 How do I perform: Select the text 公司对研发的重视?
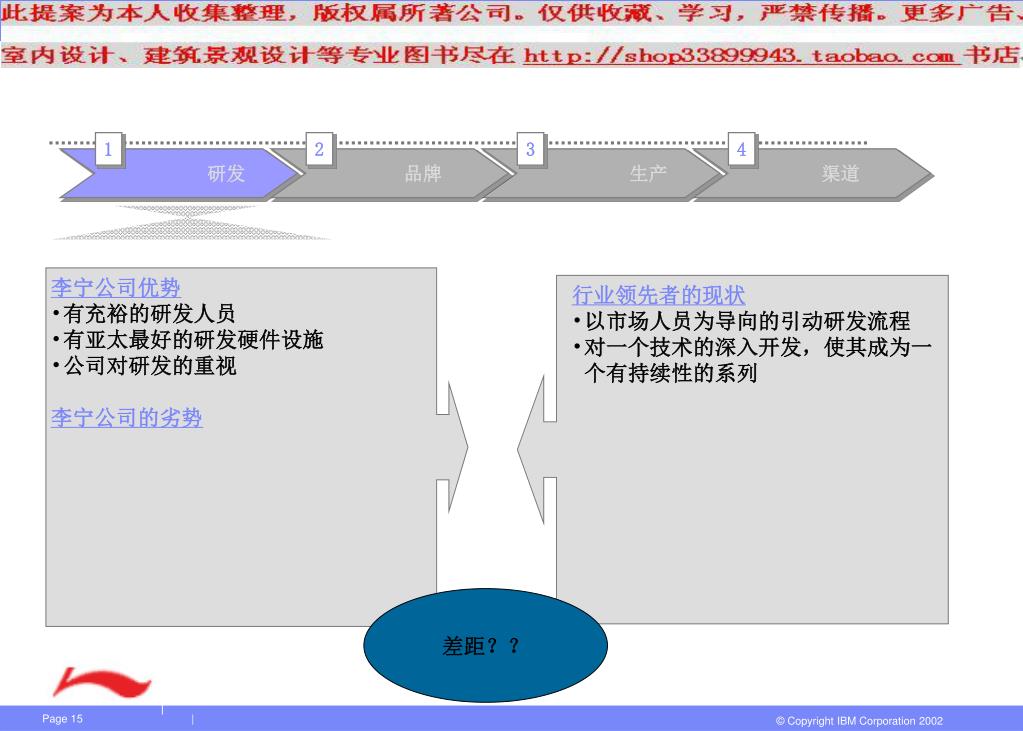pyautogui.click(x=149, y=366)
